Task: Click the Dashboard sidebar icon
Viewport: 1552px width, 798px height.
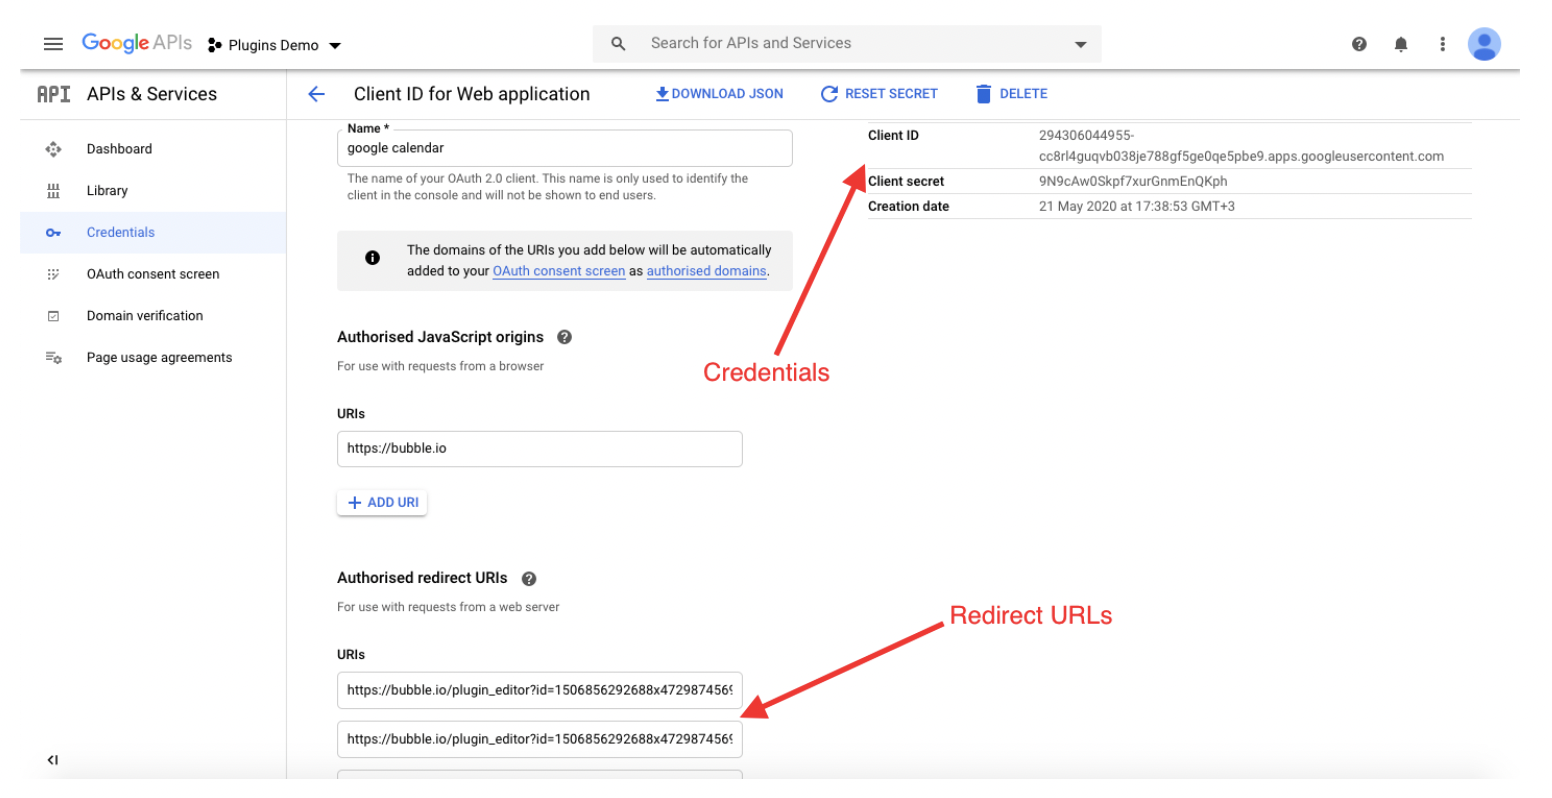Action: point(53,149)
